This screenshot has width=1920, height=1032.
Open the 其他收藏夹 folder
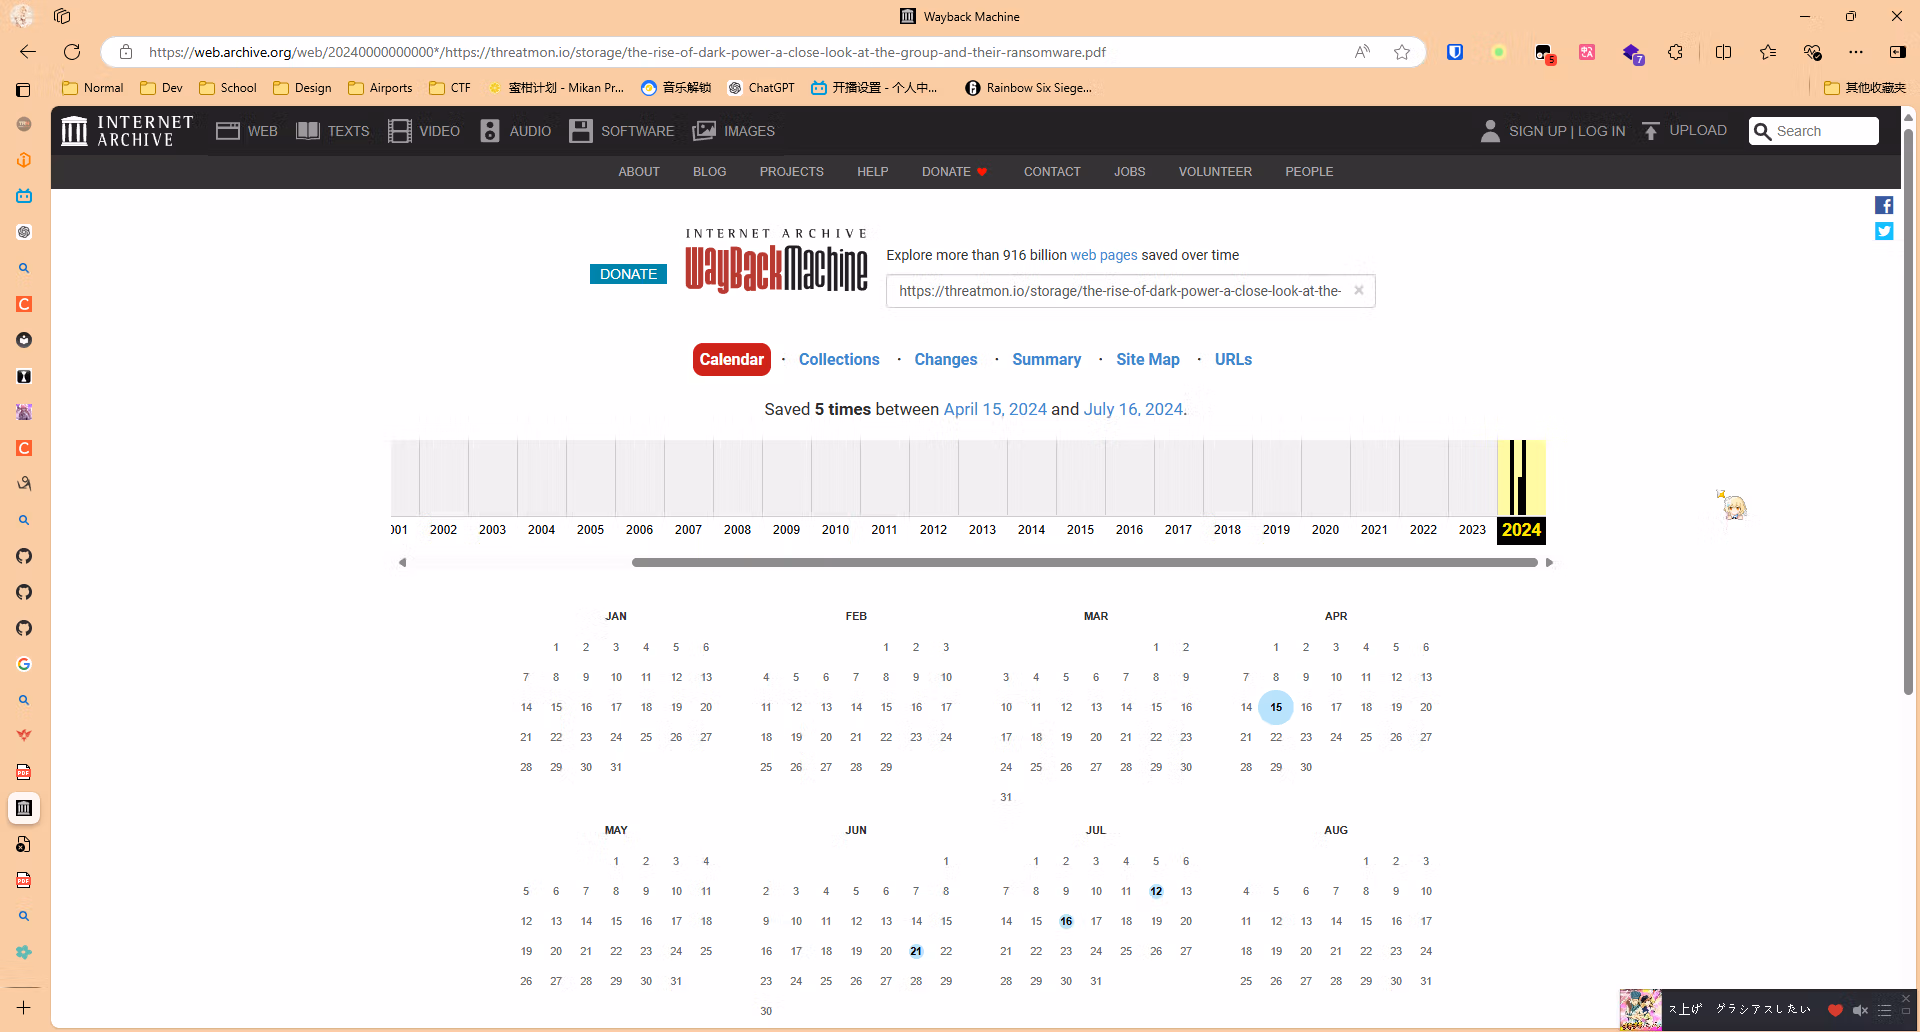click(x=1865, y=88)
